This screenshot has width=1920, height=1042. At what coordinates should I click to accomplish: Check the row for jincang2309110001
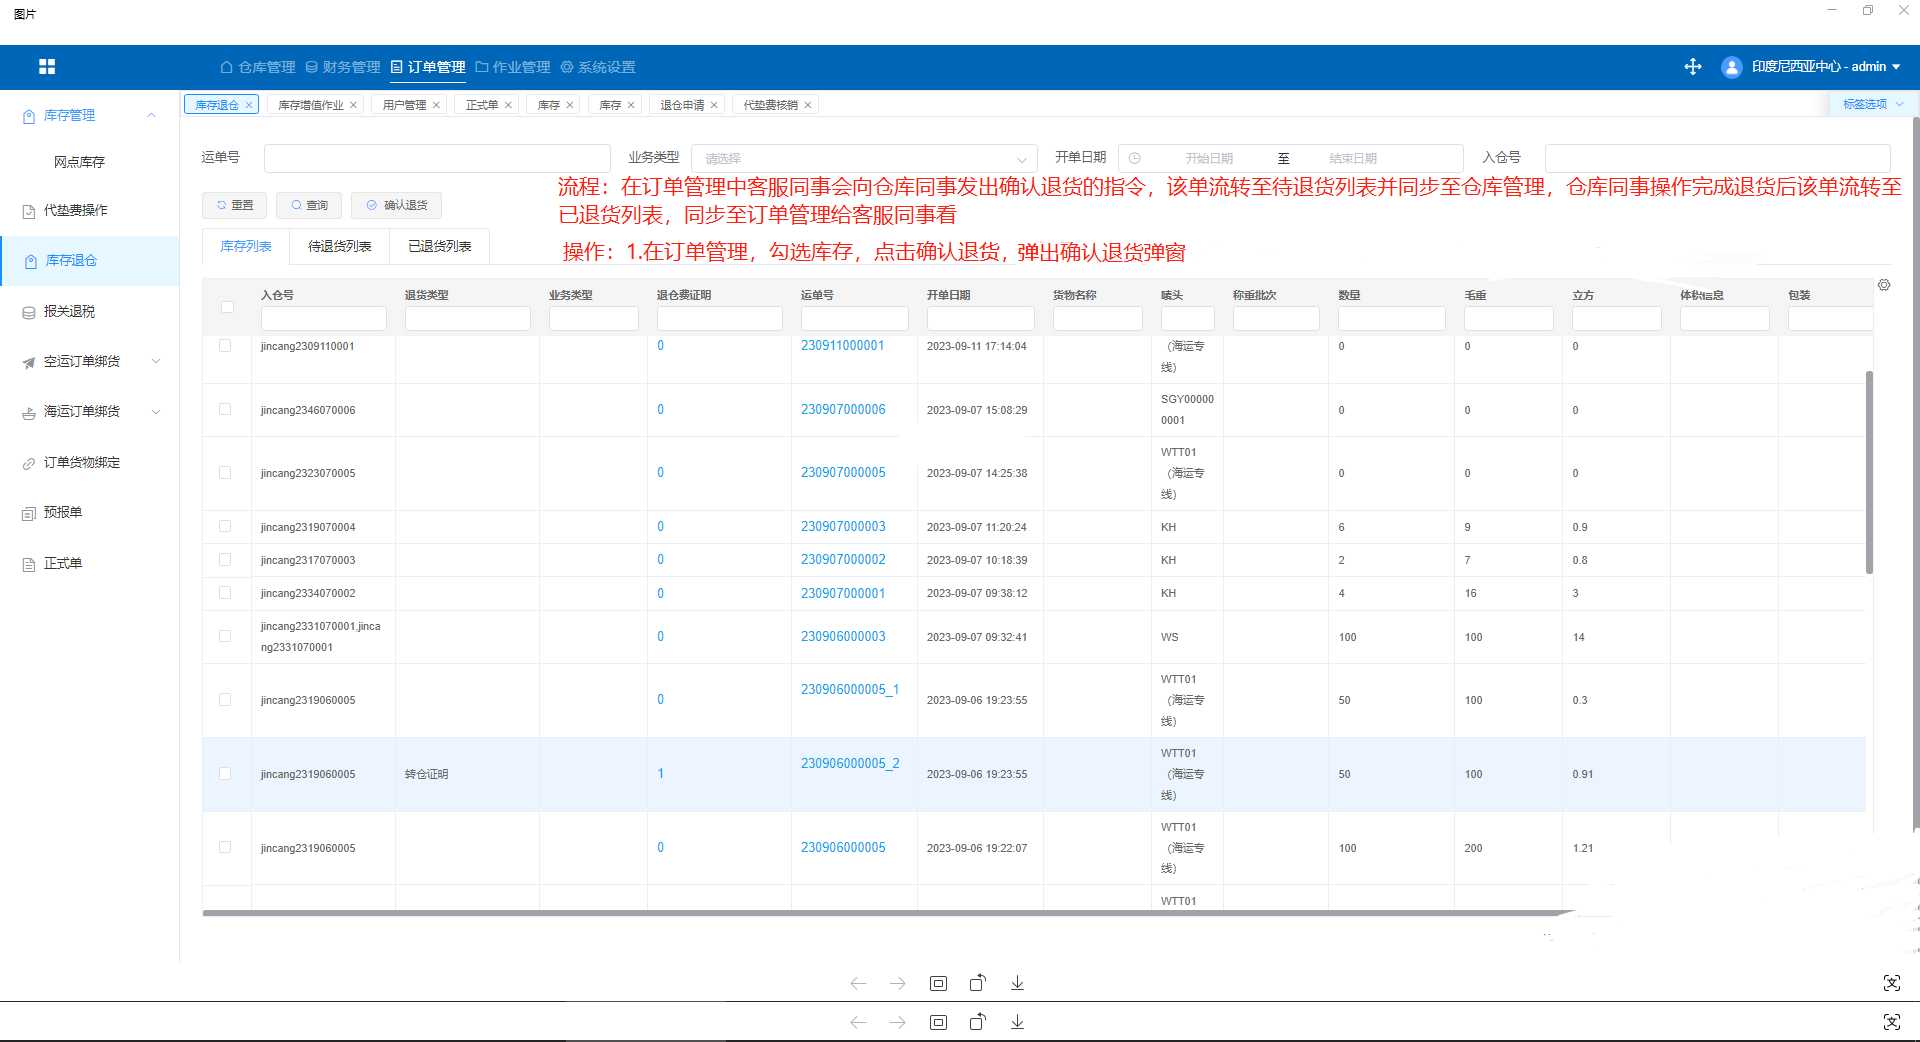(x=225, y=346)
